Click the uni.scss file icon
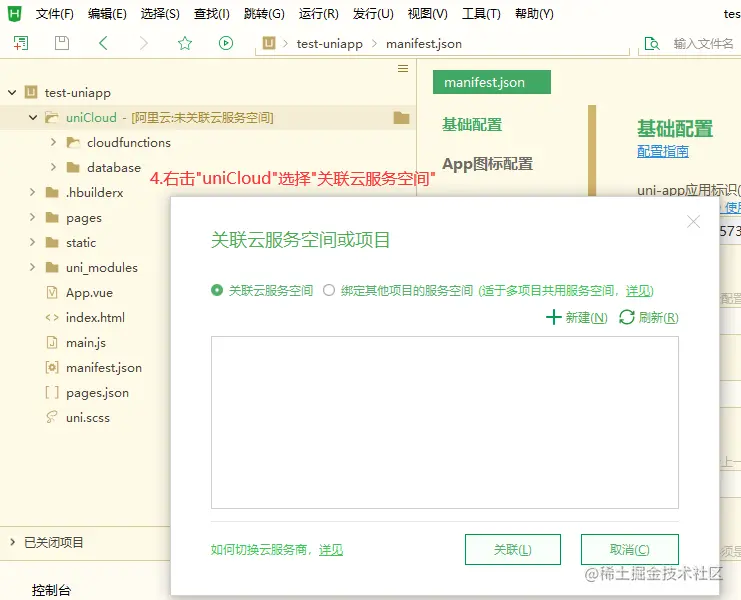 [52, 417]
